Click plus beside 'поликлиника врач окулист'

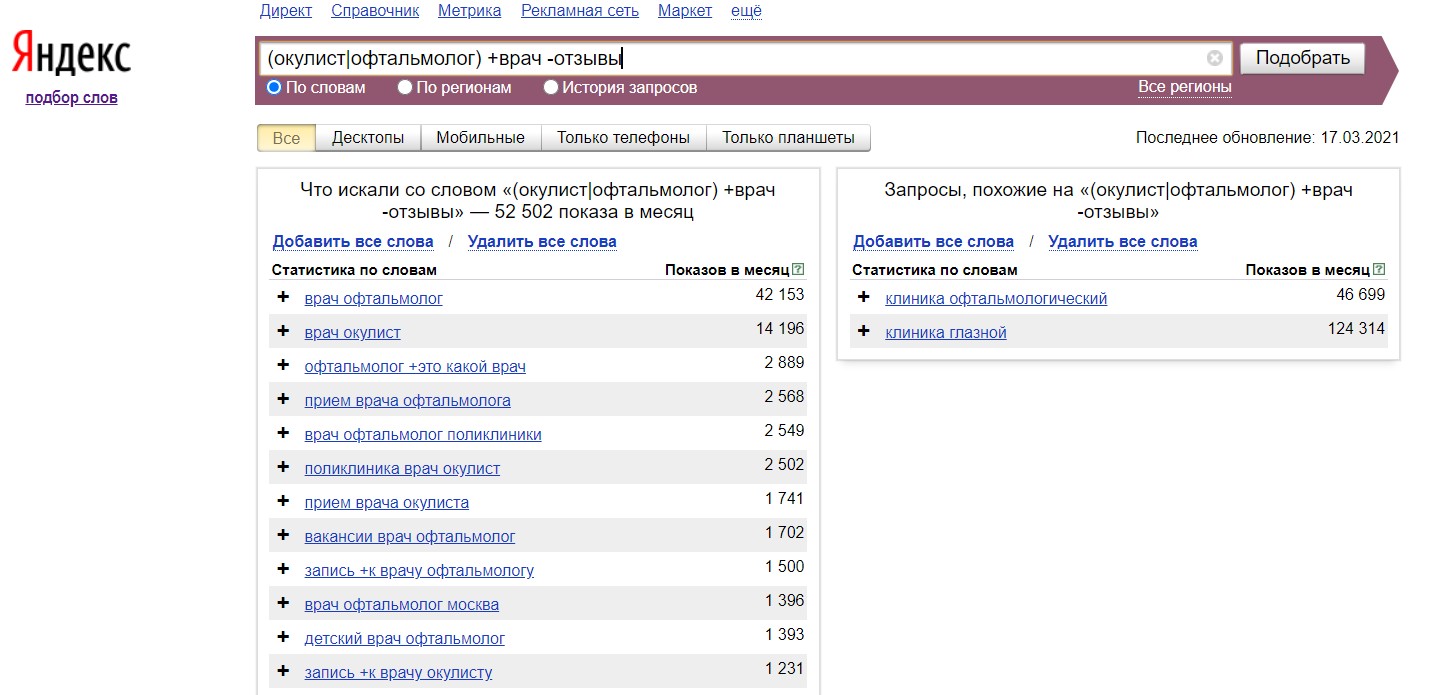[283, 467]
